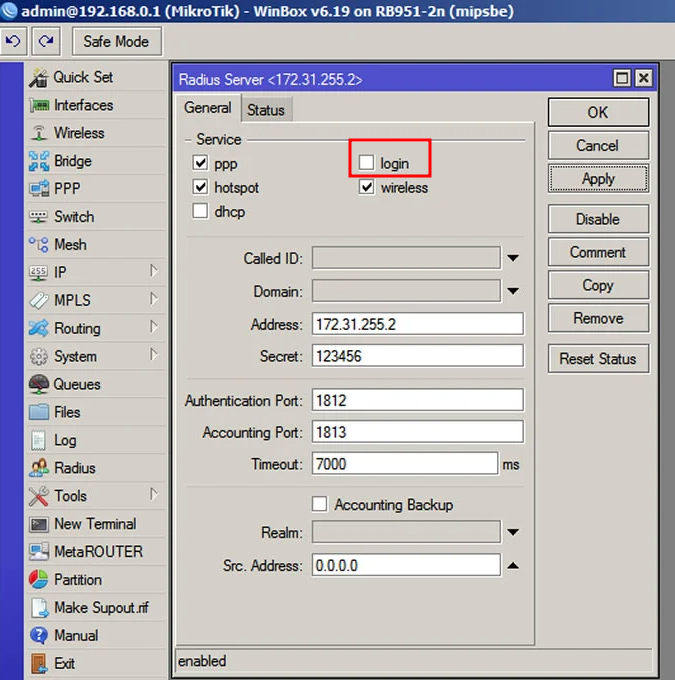Click the Comment button
675x681 pixels.
click(598, 252)
